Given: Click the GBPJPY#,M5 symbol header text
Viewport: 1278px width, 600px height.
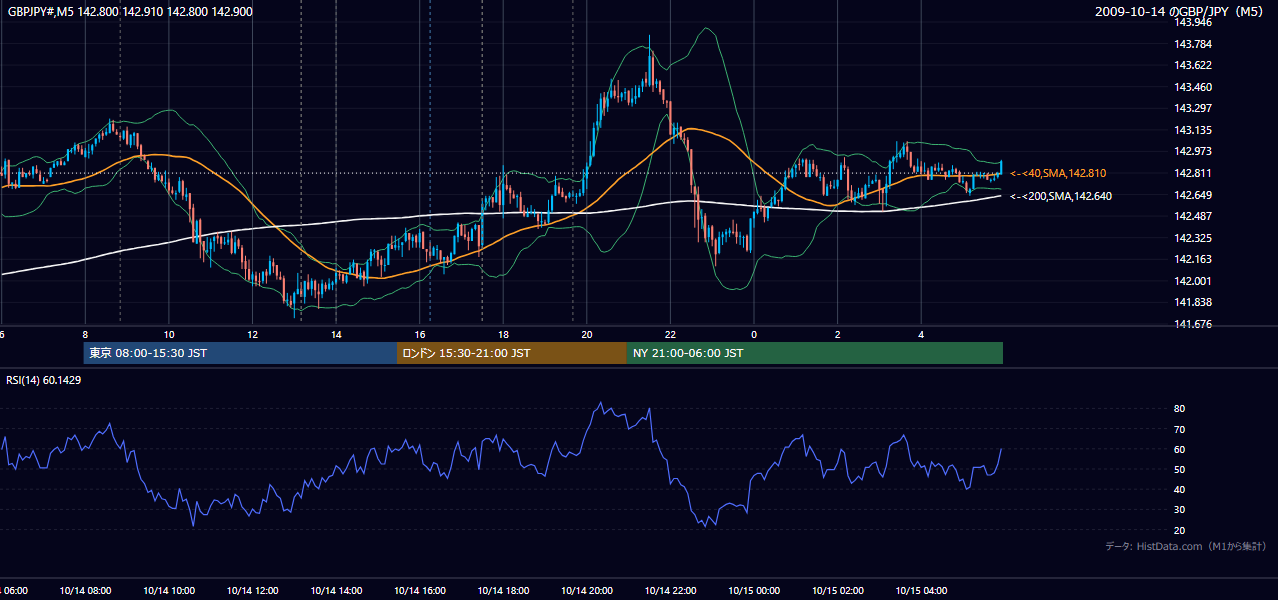Looking at the screenshot, I should coord(131,11).
